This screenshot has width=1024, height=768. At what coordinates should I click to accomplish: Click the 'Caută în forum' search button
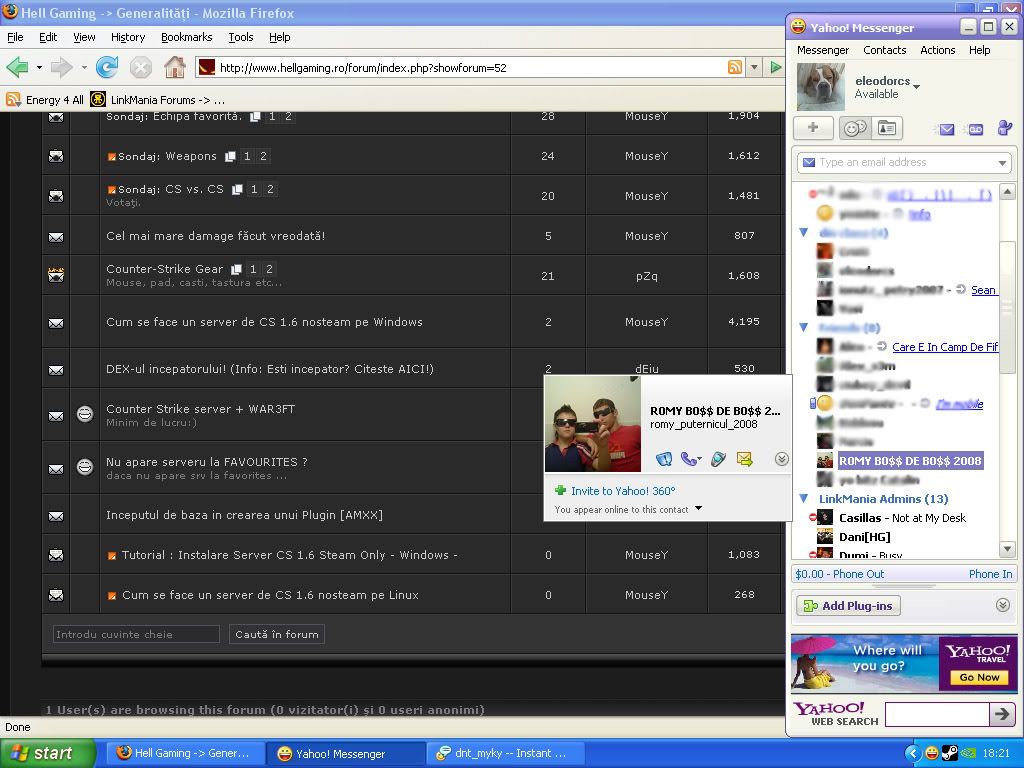(x=277, y=634)
